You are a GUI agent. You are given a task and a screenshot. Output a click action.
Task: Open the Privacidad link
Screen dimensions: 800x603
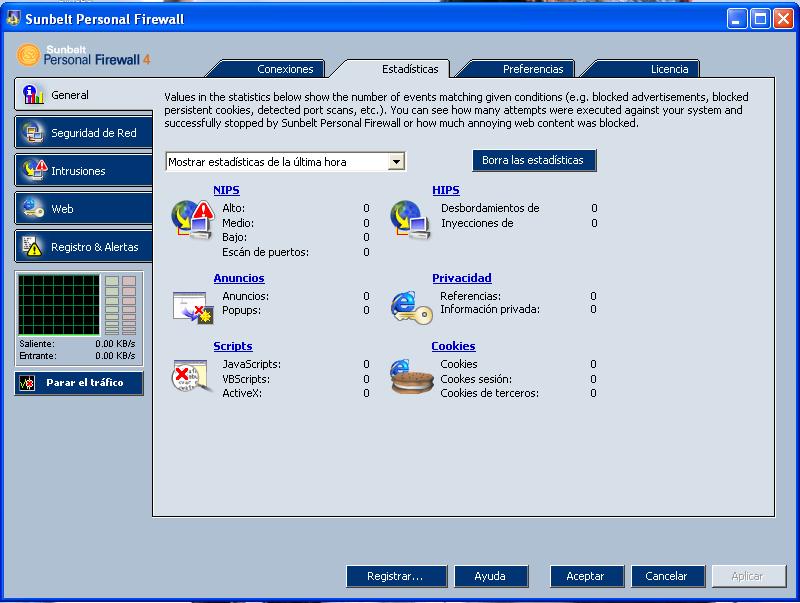(462, 278)
